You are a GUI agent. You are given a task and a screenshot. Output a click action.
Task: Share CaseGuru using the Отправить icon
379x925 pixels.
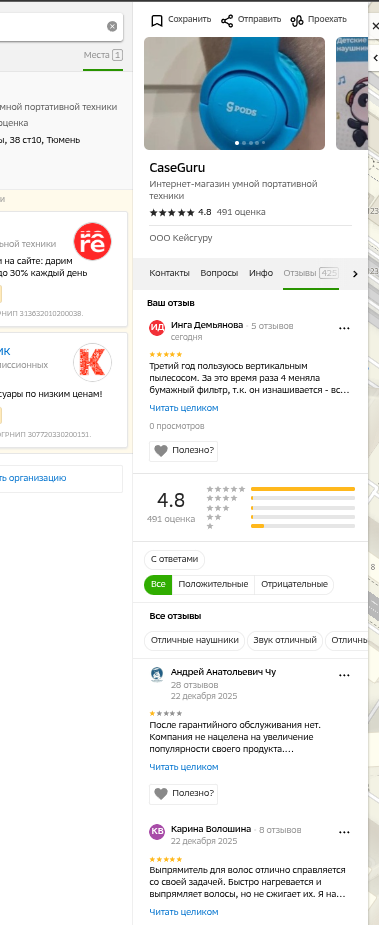point(227,21)
